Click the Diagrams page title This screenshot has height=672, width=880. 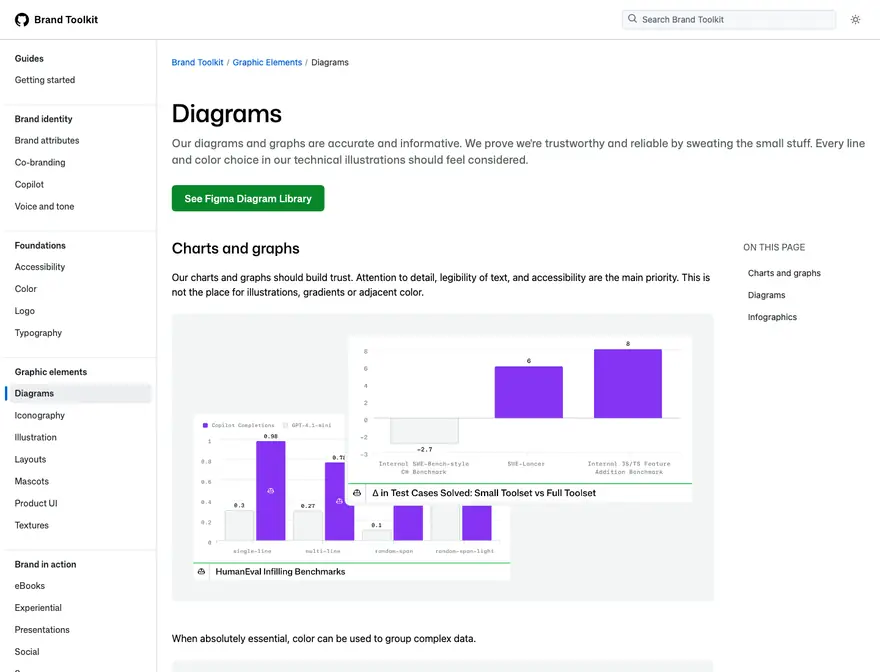point(227,113)
